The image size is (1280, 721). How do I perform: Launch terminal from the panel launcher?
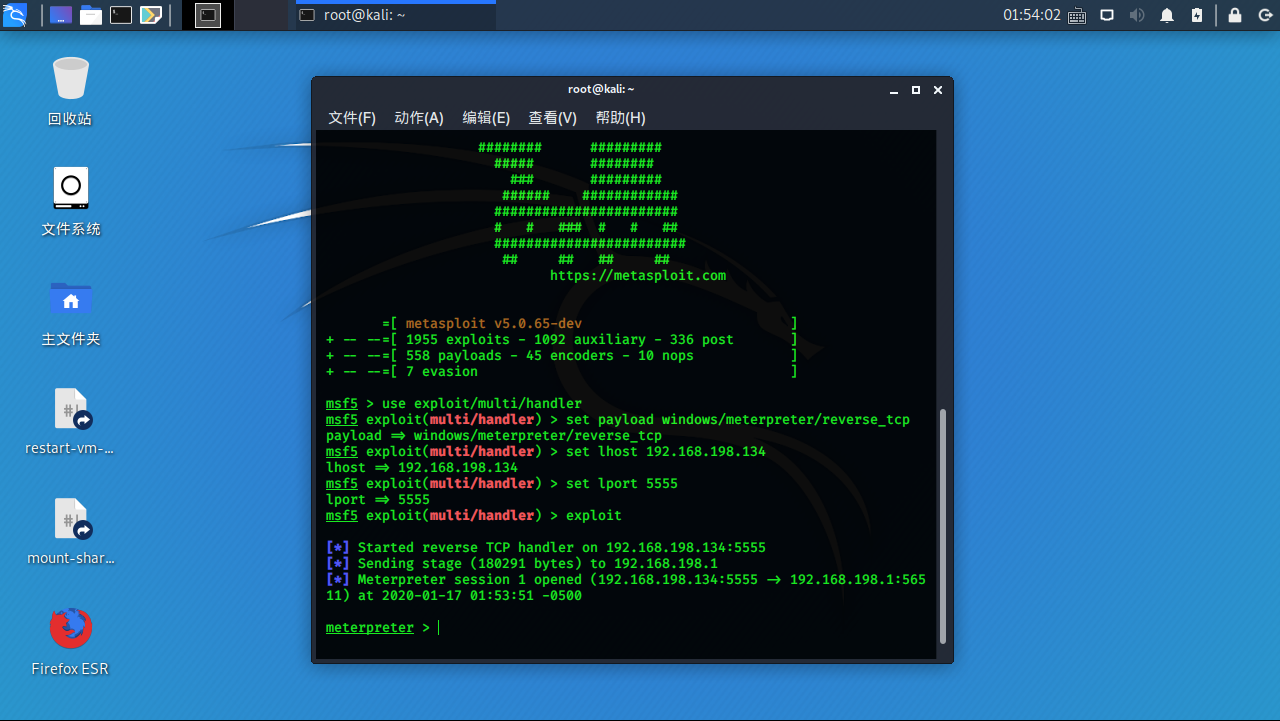[121, 15]
